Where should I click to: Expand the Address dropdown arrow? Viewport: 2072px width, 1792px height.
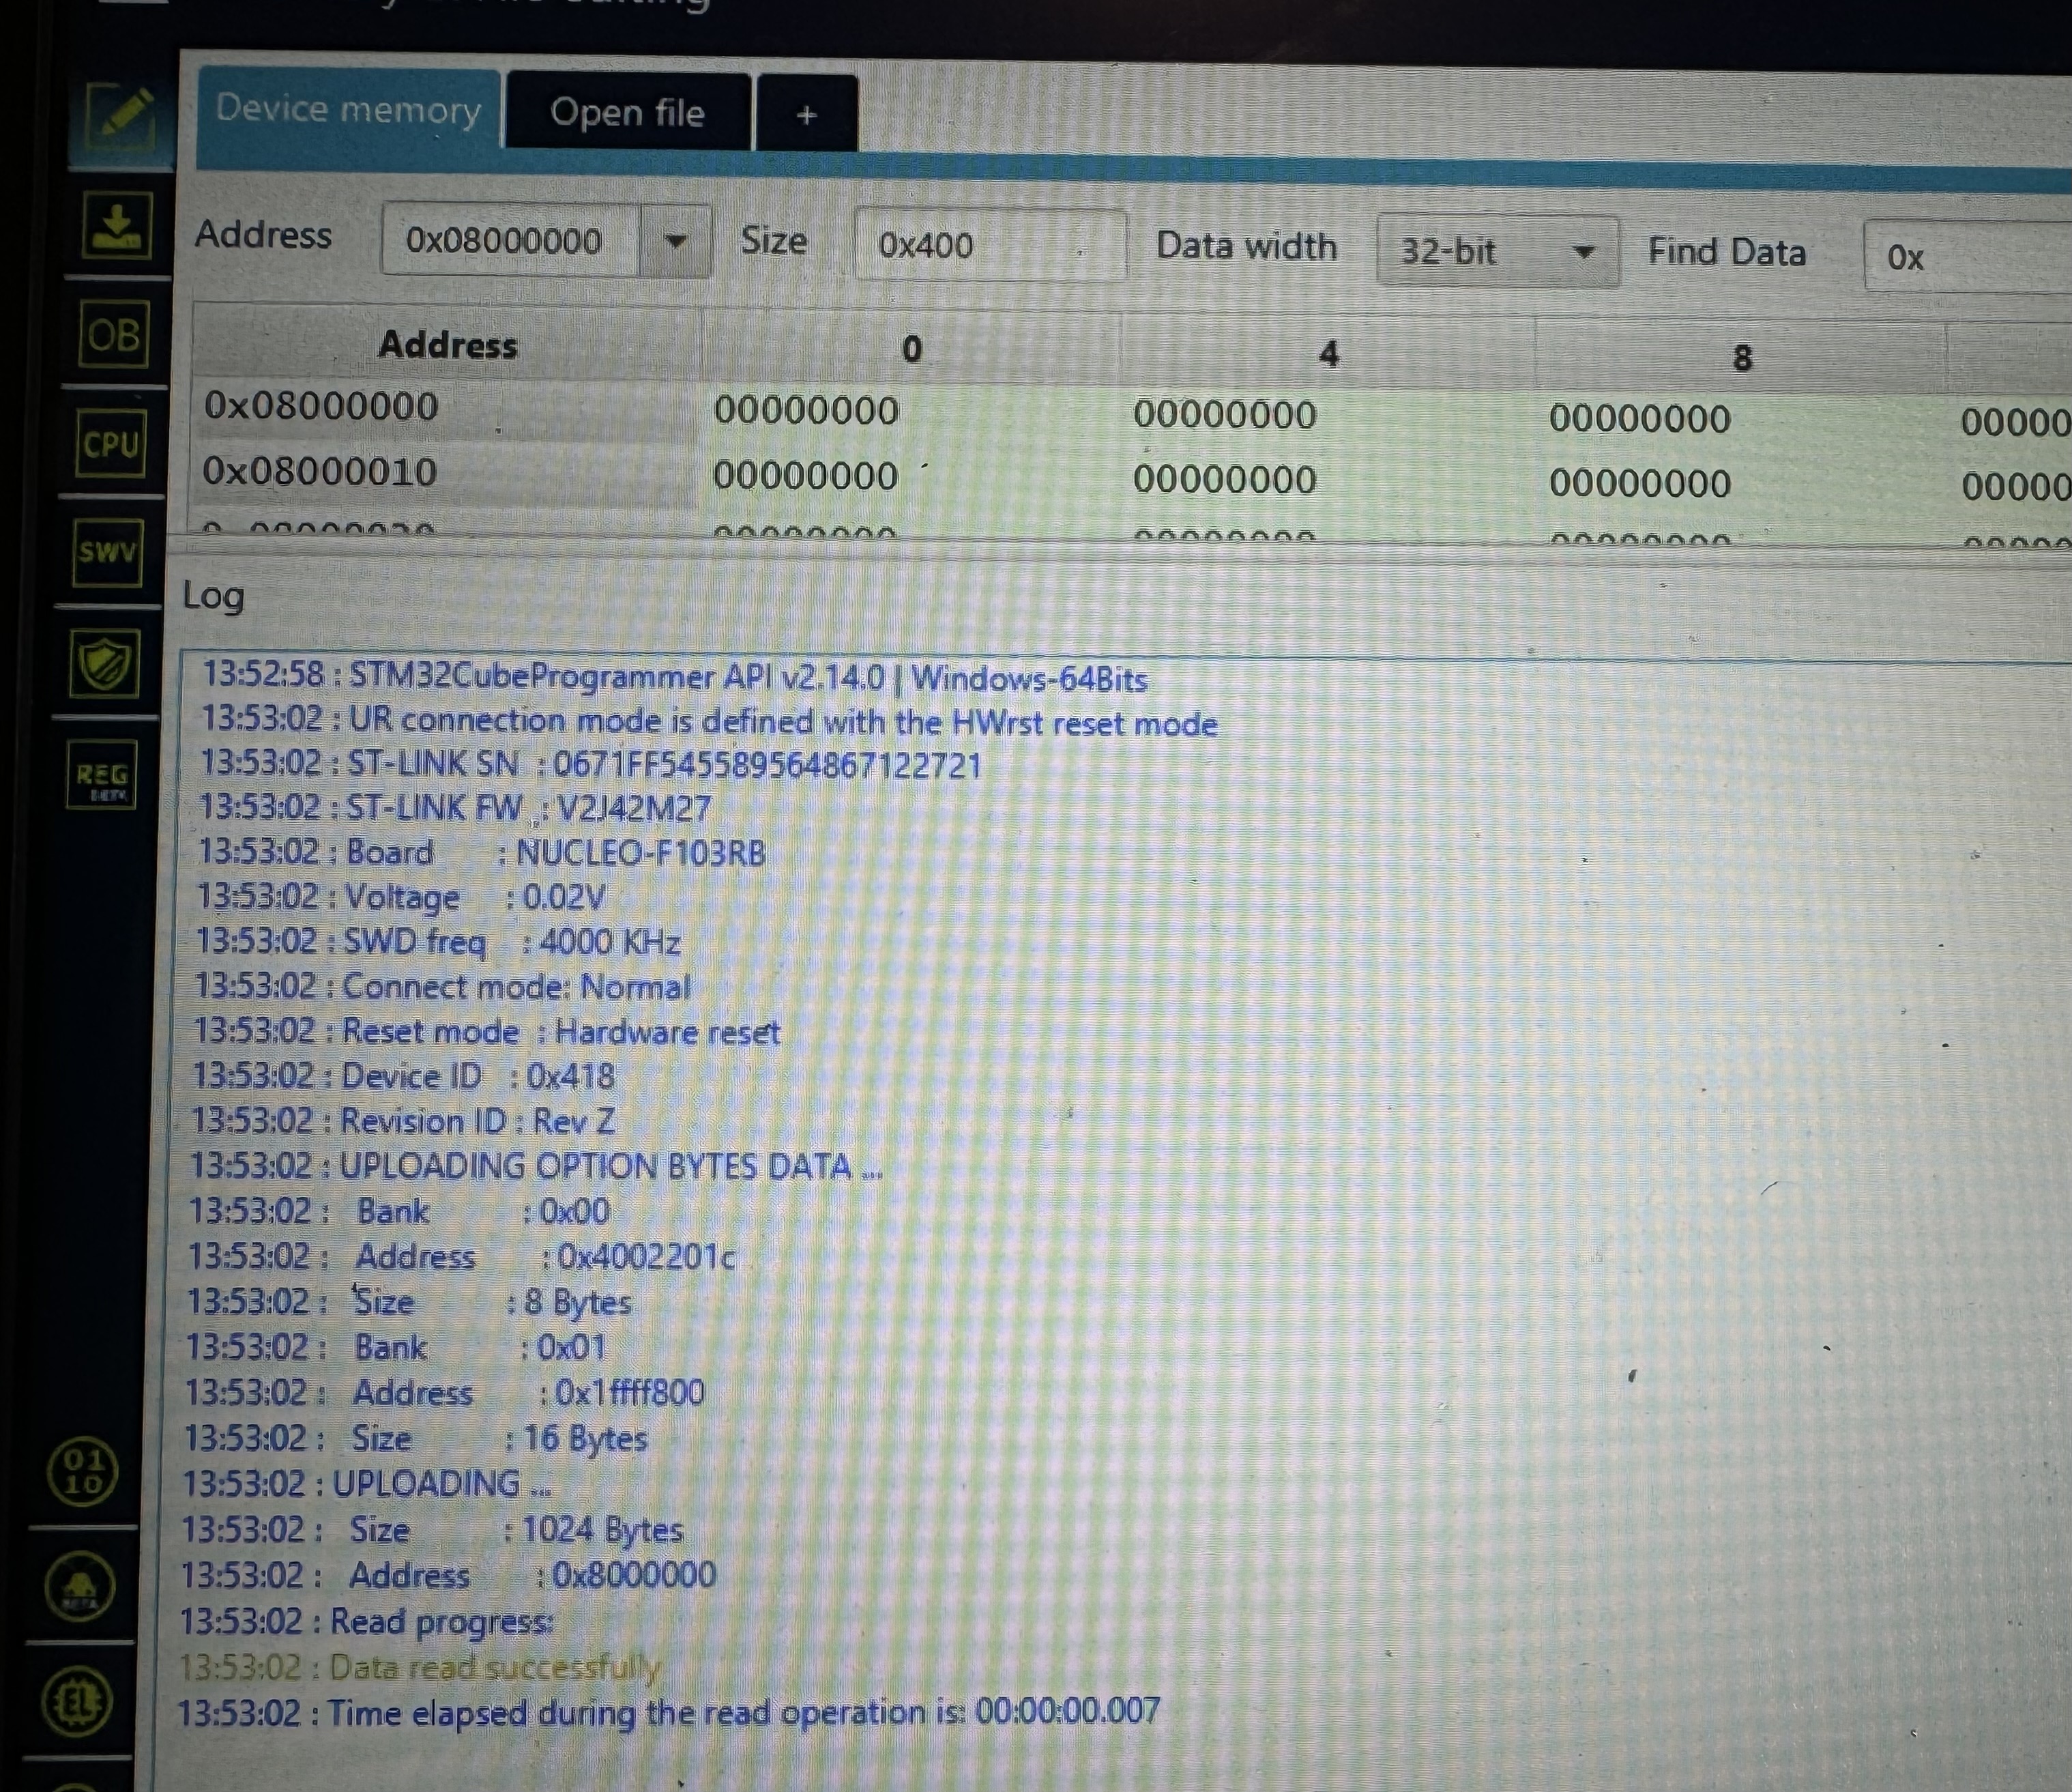pyautogui.click(x=676, y=241)
